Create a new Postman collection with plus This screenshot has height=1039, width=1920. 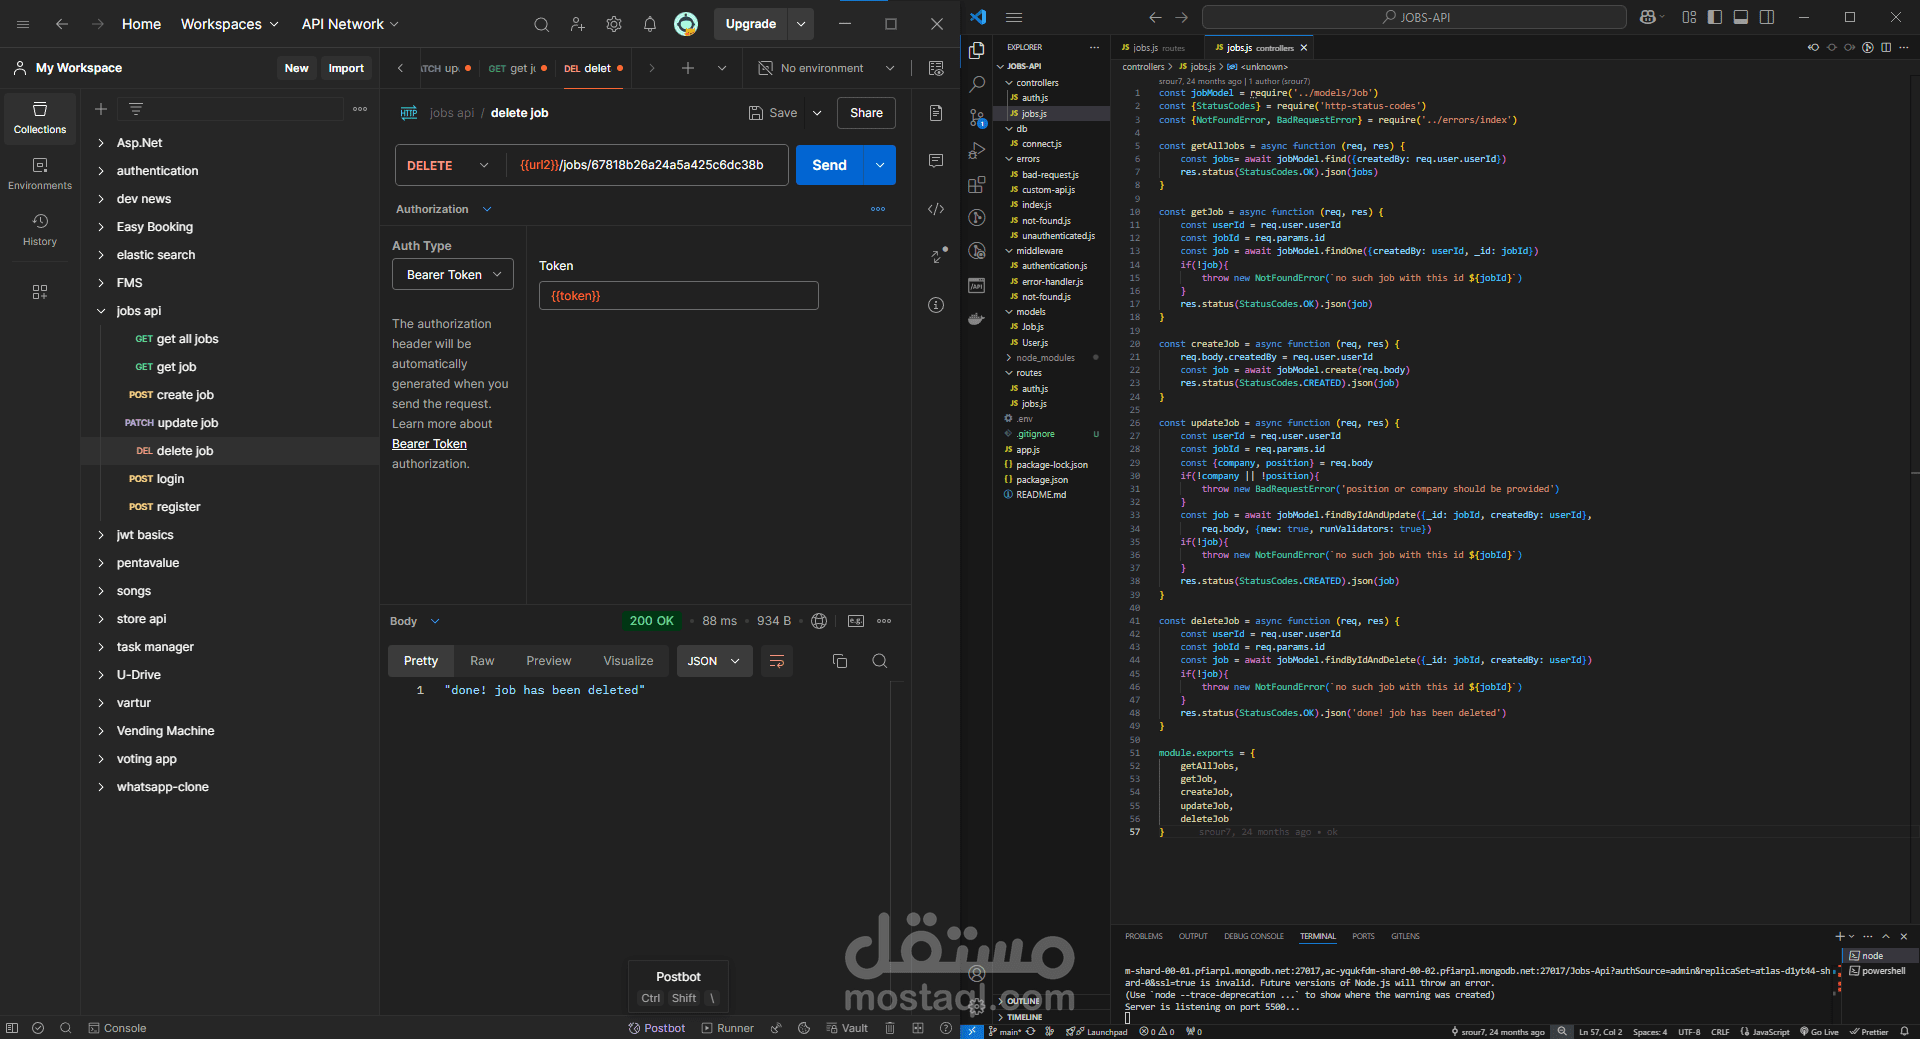tap(101, 109)
